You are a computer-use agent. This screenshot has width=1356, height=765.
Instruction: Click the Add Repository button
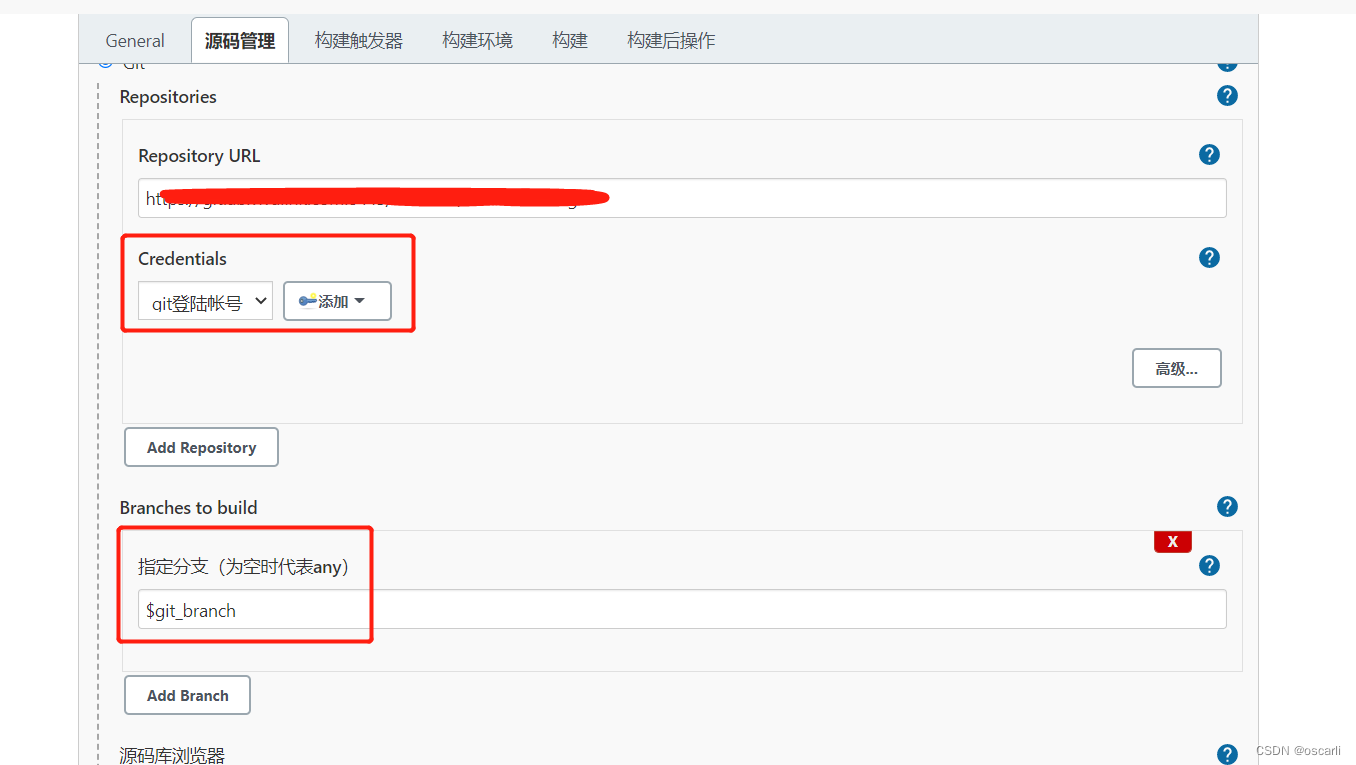click(x=200, y=447)
